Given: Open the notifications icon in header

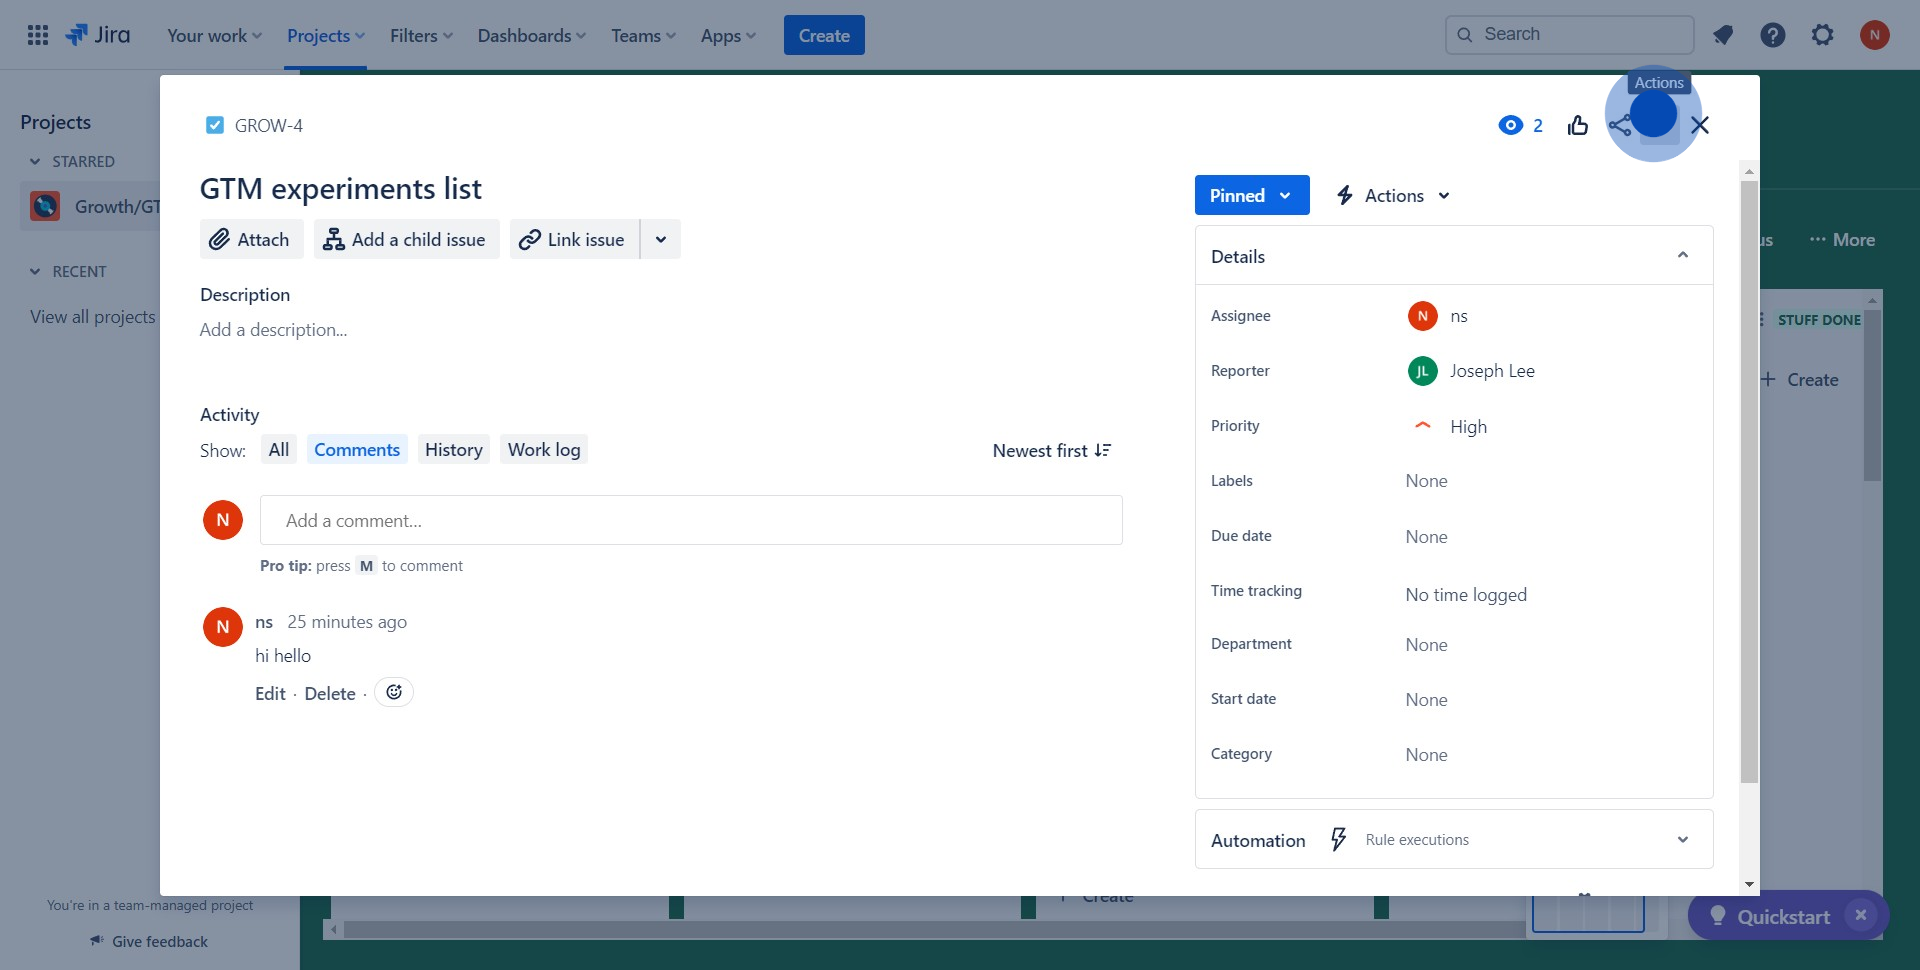Looking at the screenshot, I should pyautogui.click(x=1723, y=35).
